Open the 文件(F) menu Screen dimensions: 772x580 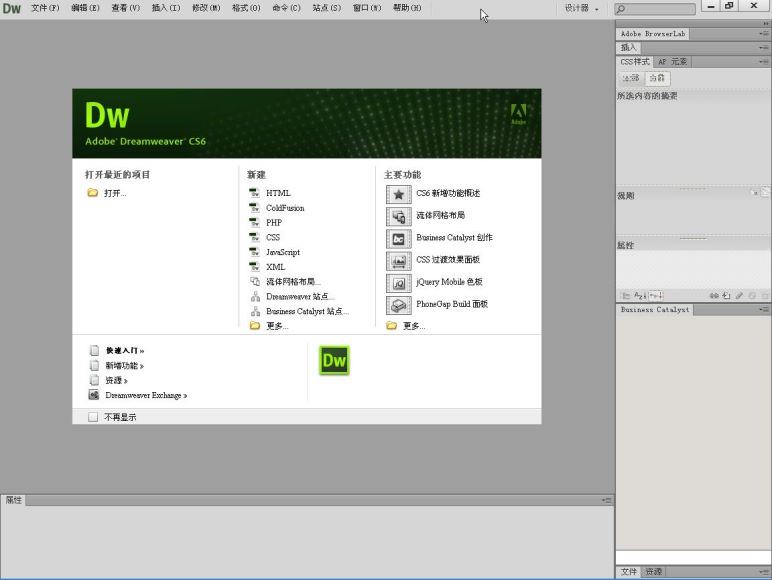pos(45,8)
